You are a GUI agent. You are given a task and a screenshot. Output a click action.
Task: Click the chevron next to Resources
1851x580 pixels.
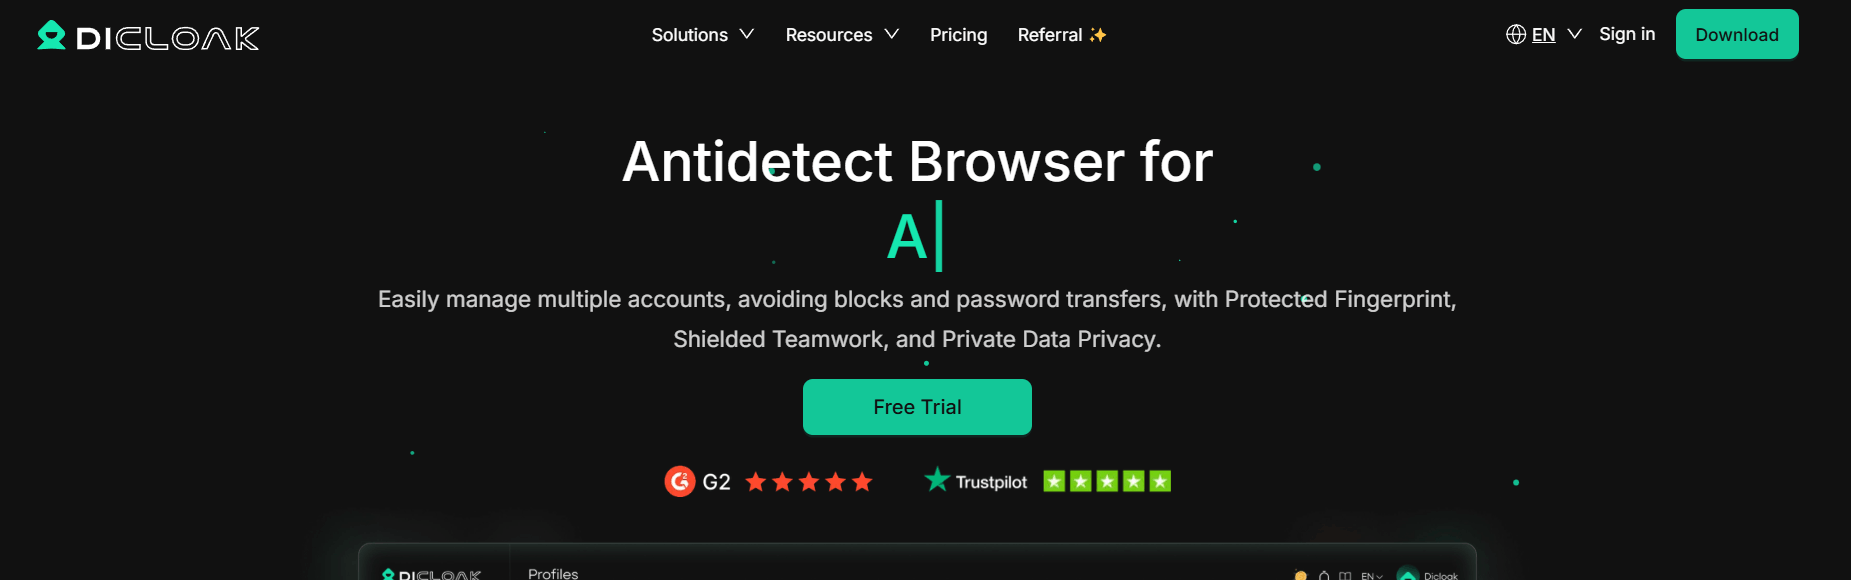[x=892, y=35]
